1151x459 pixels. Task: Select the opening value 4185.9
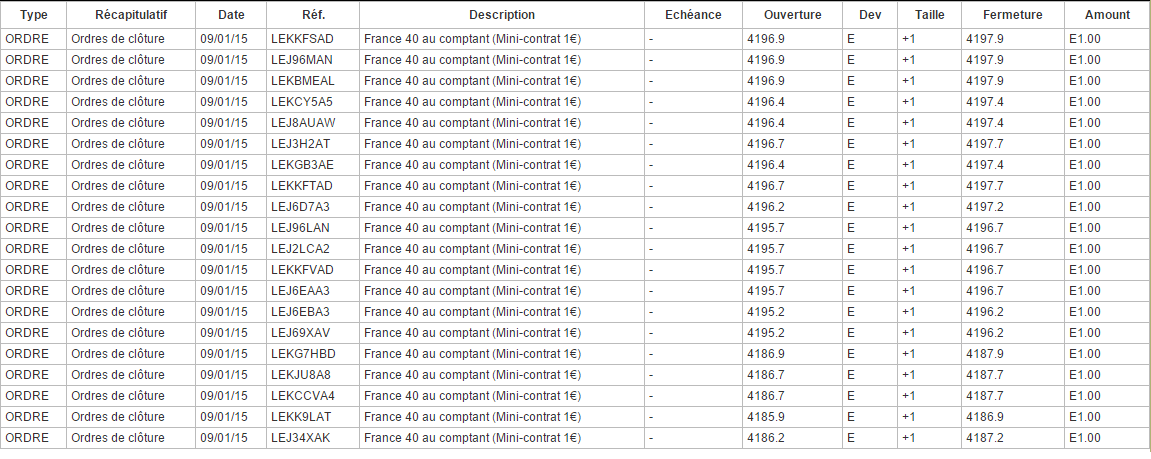pos(766,417)
